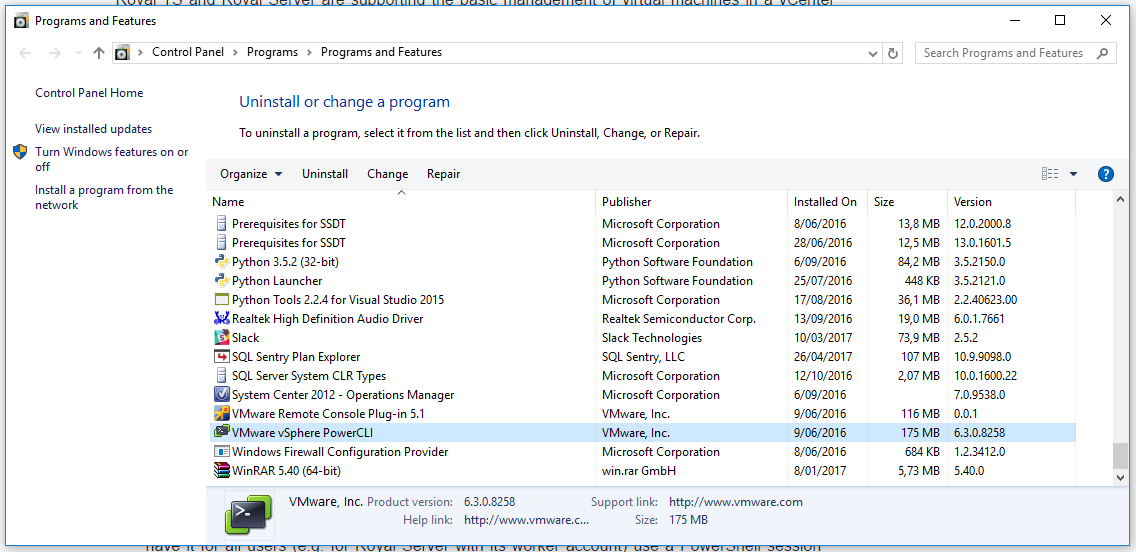Sort by the Version column header

pyautogui.click(x=1011, y=202)
